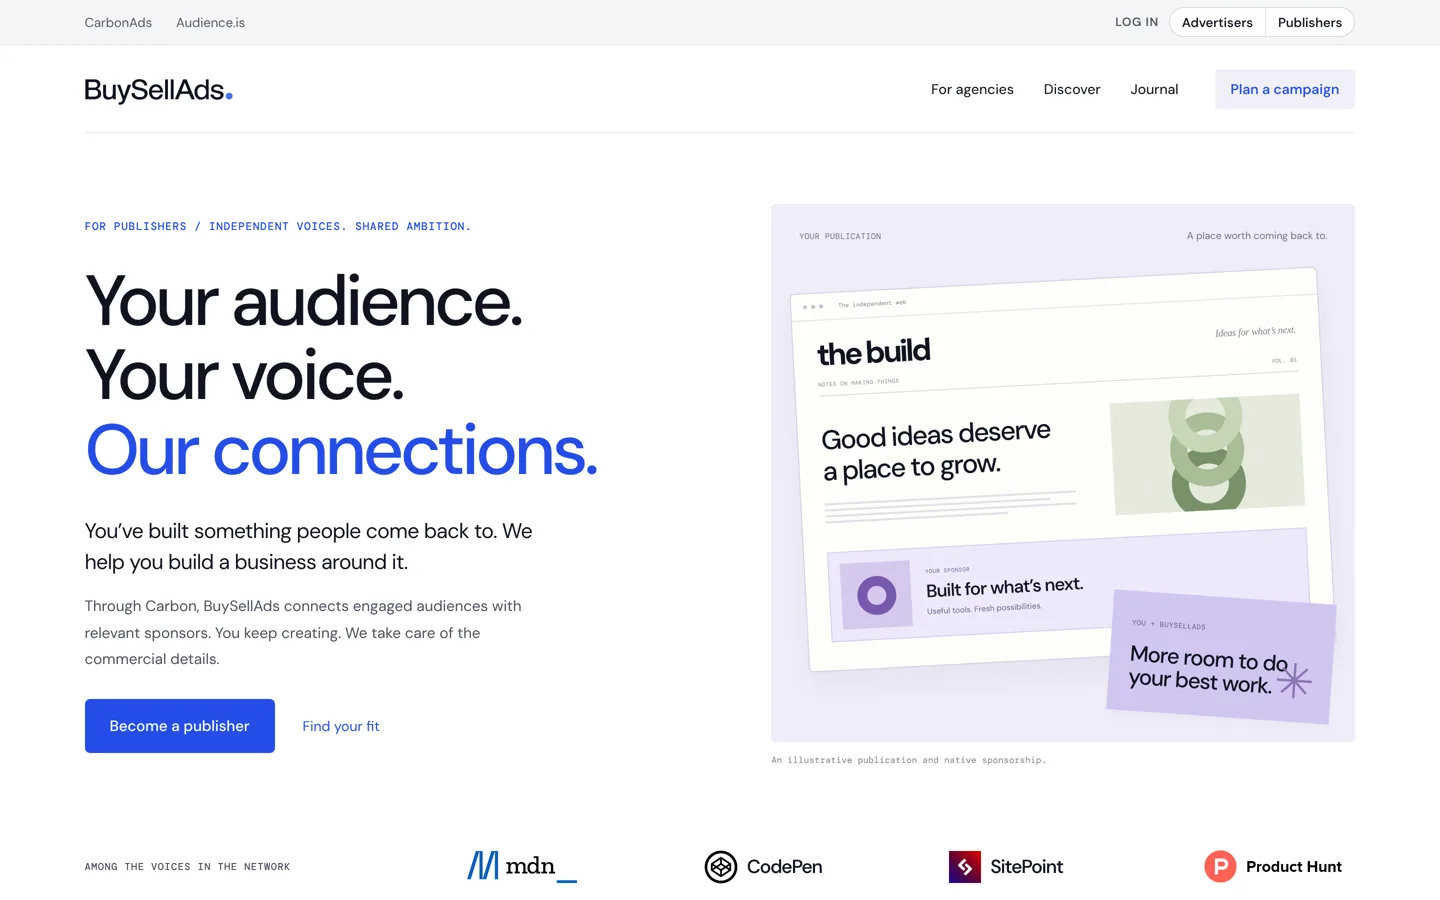Open the CarbonAds link
The height and width of the screenshot is (900, 1440).
118,22
